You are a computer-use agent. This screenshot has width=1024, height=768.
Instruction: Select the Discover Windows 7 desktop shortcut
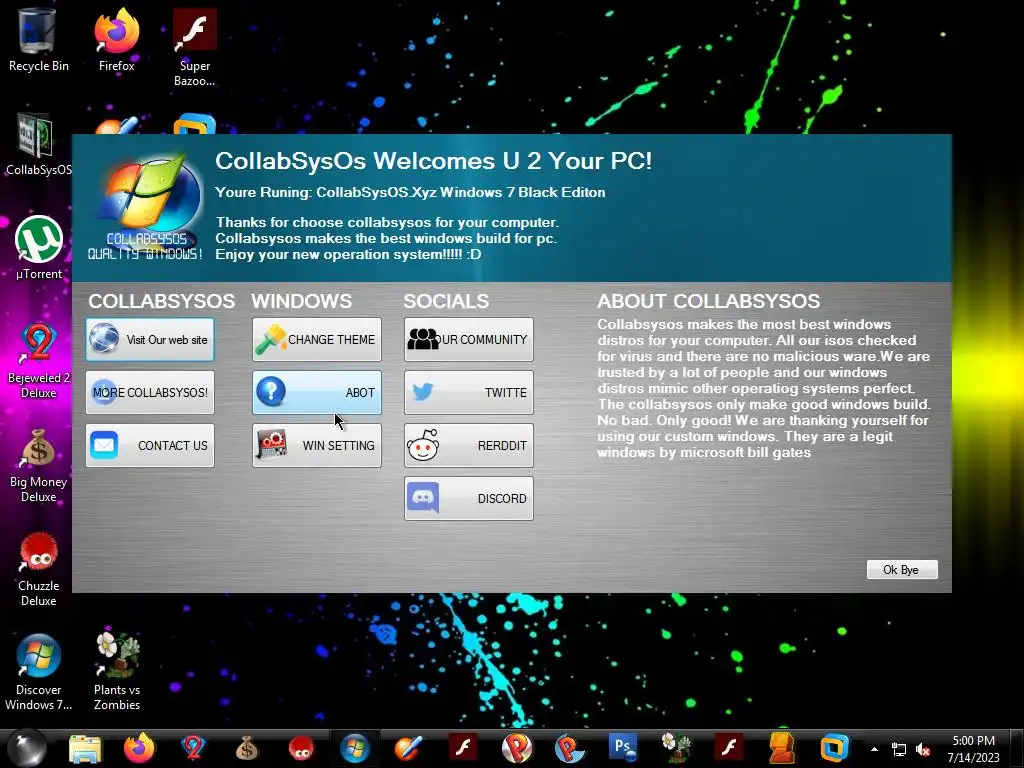[x=38, y=673]
